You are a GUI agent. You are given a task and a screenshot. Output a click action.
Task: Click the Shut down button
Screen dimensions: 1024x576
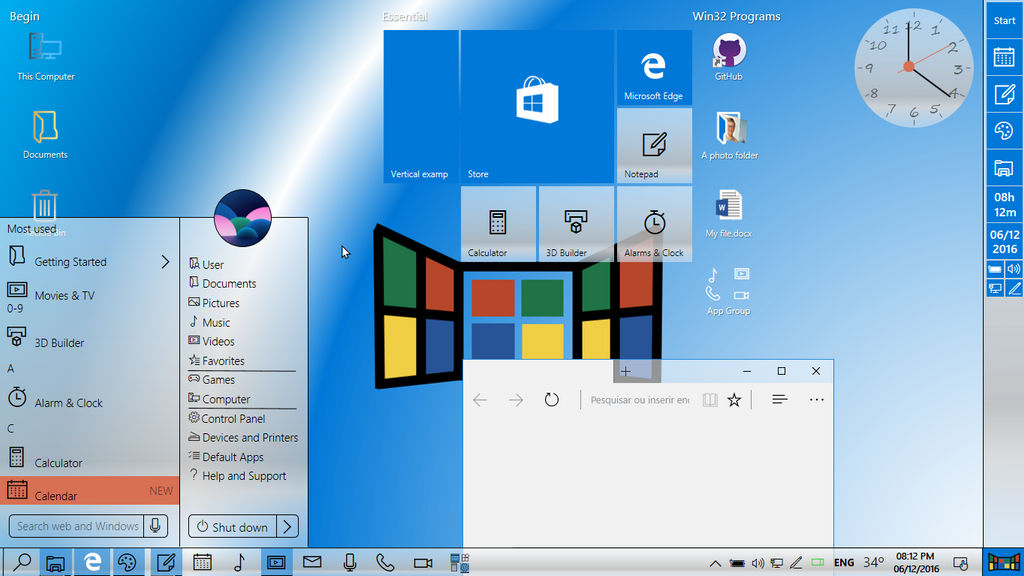(232, 526)
